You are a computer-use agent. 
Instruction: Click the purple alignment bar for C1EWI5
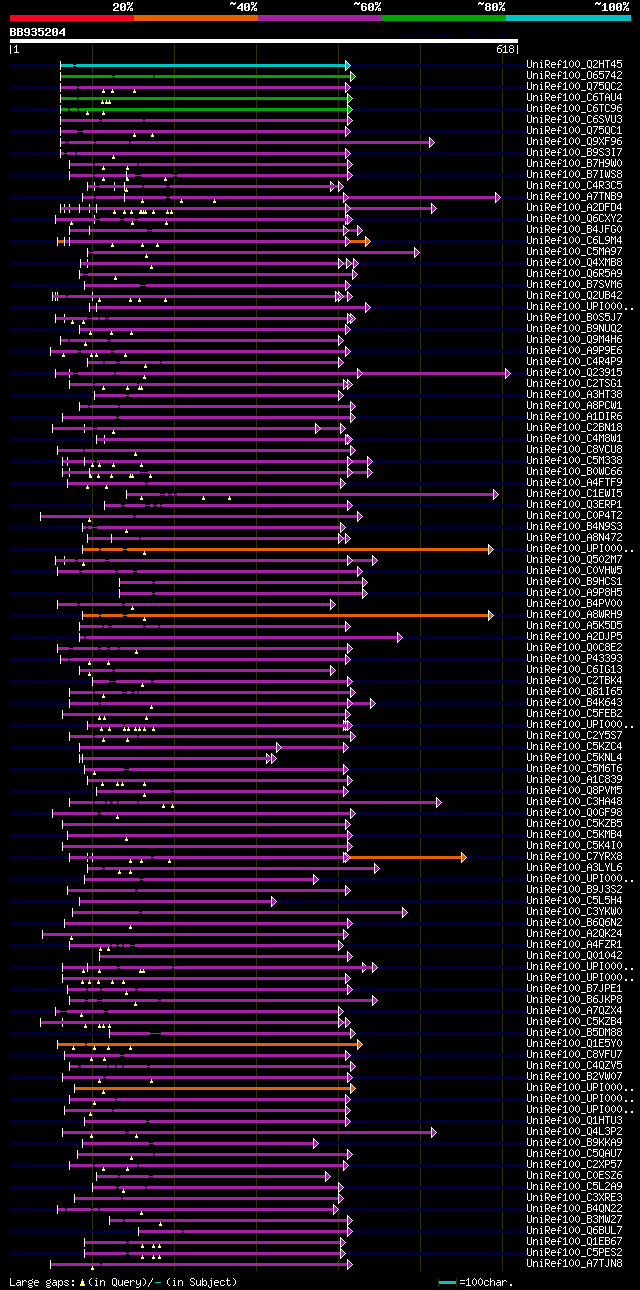coord(311,494)
